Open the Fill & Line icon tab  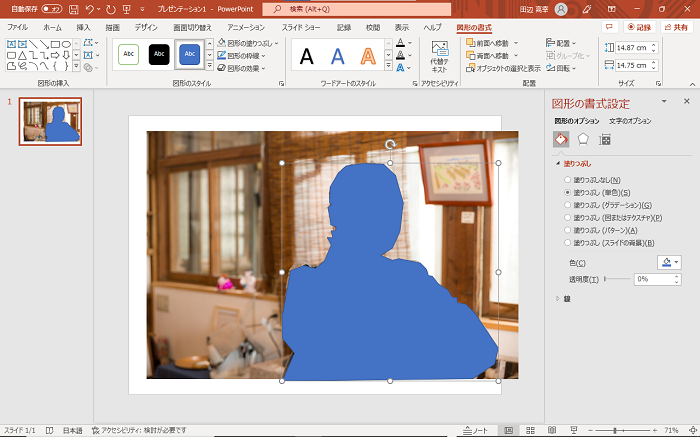[x=561, y=139]
